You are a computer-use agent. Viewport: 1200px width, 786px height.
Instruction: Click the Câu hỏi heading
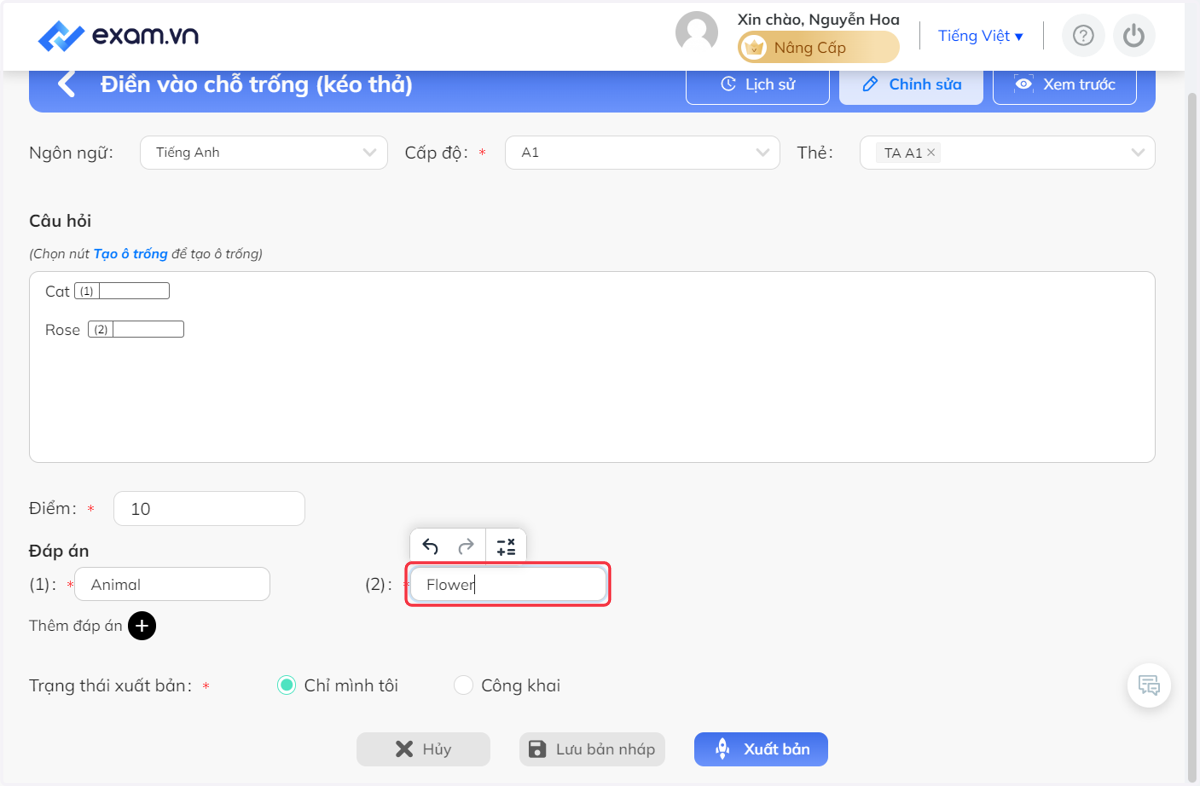click(x=60, y=221)
